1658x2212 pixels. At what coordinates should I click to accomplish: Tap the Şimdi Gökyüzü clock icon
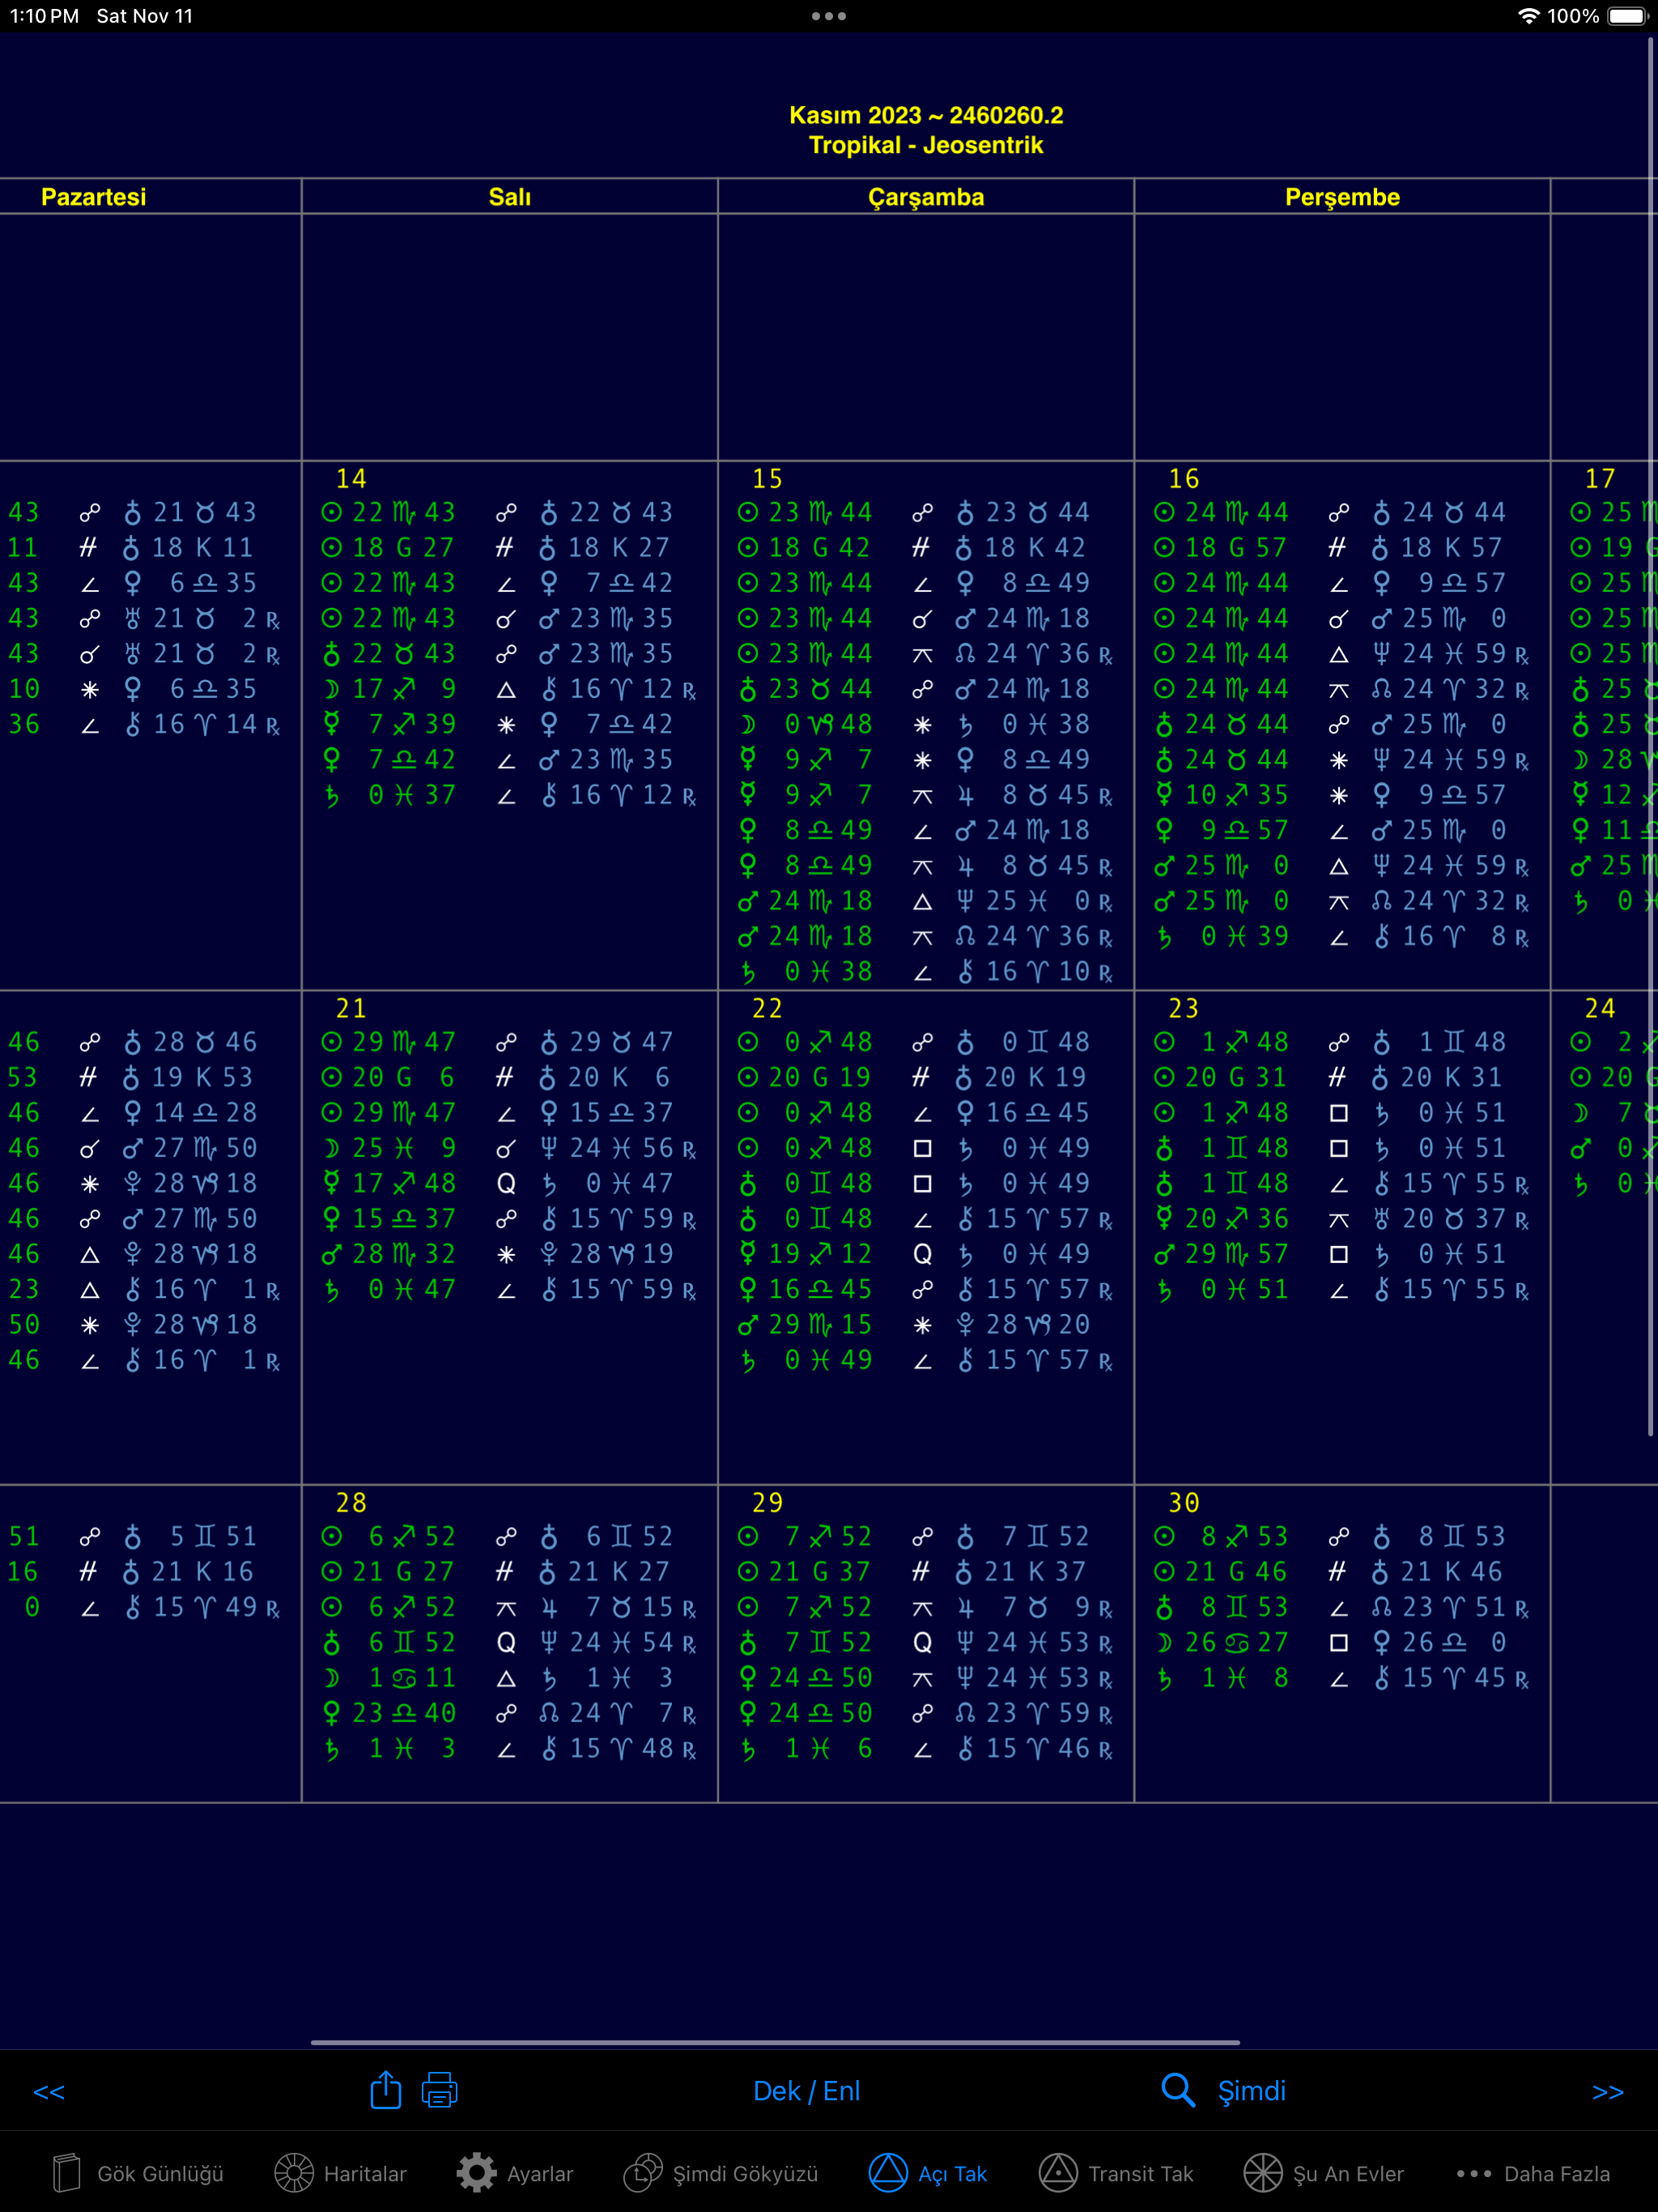(643, 2173)
